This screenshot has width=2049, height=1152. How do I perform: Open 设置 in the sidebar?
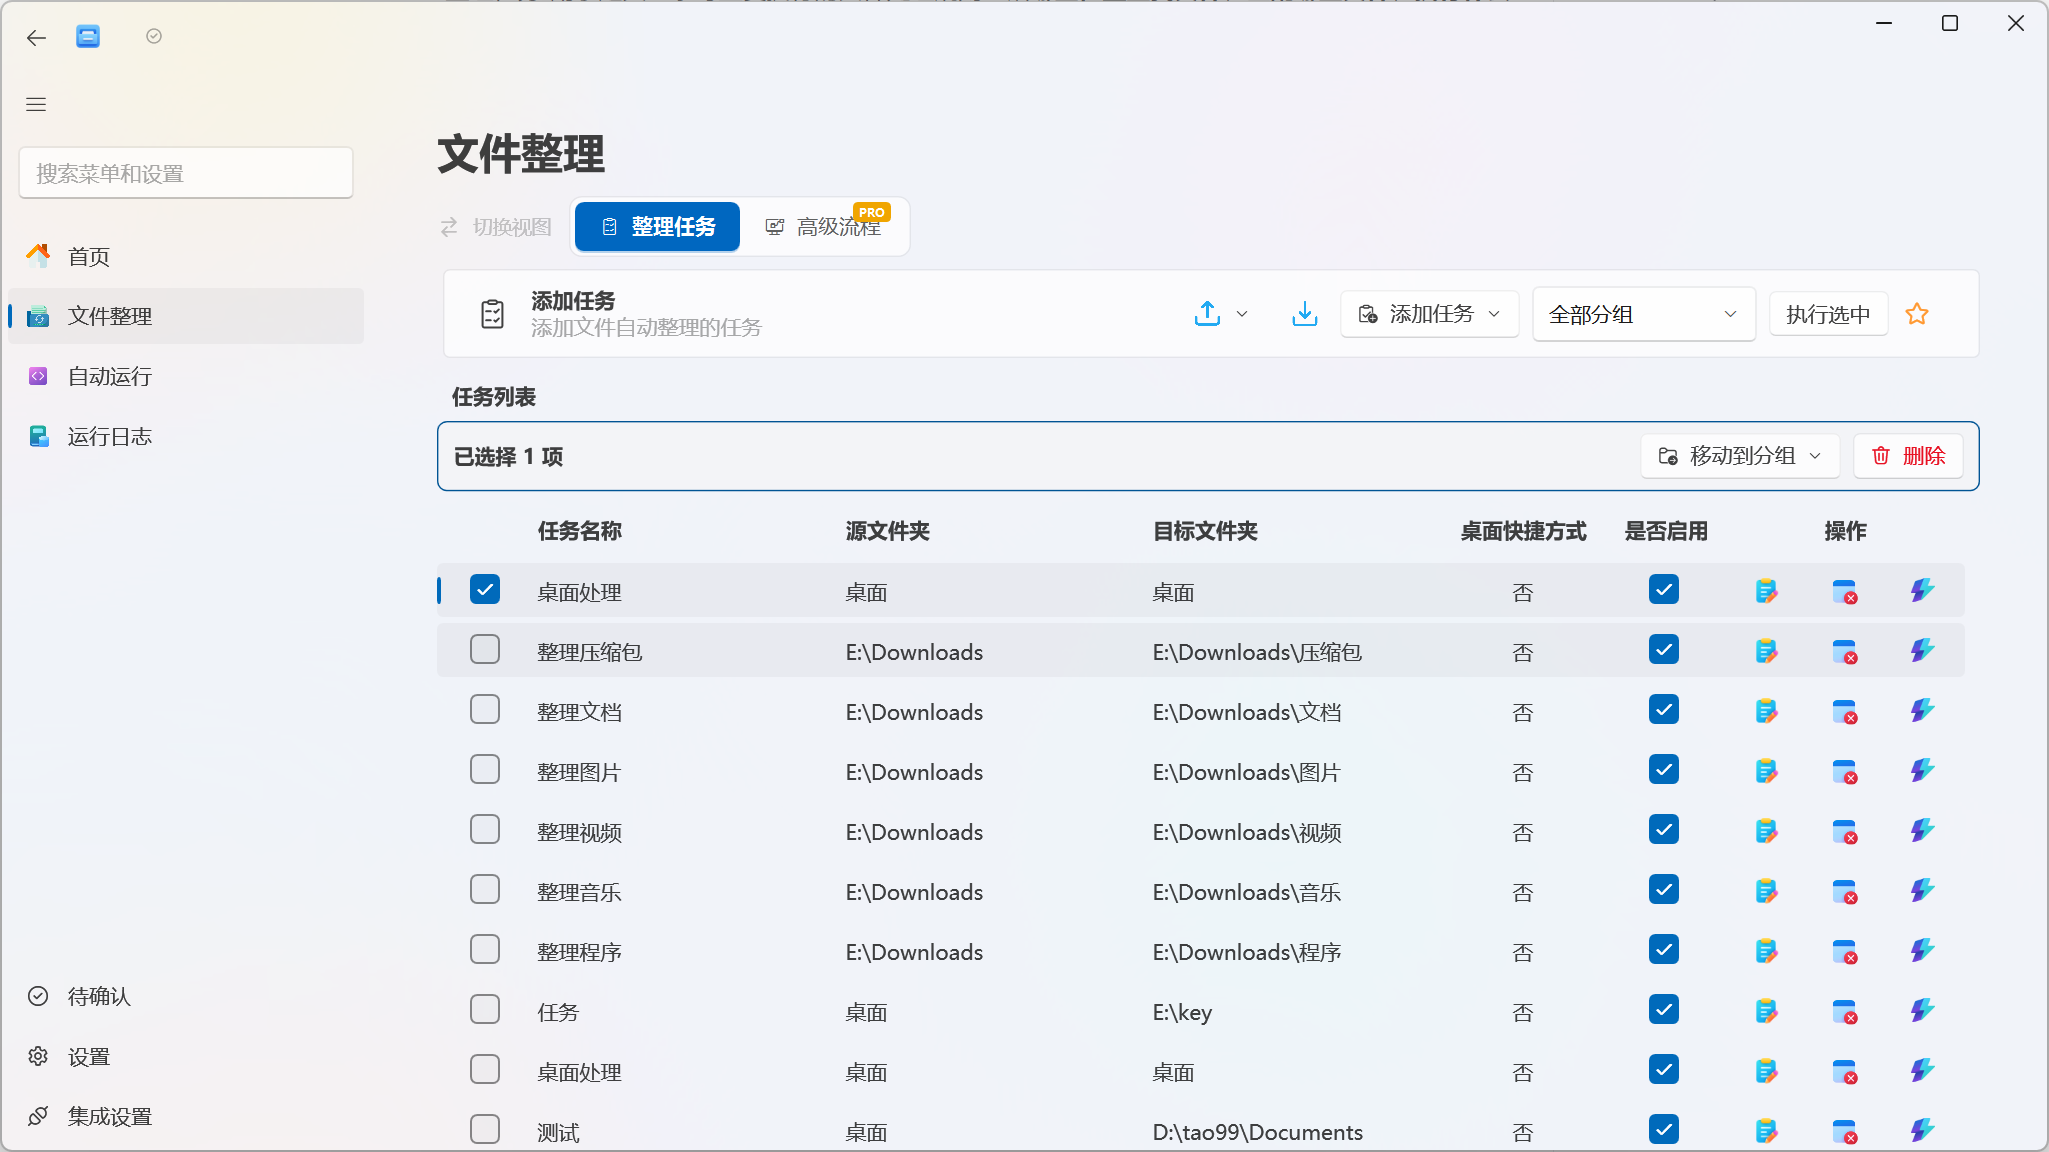186,1056
